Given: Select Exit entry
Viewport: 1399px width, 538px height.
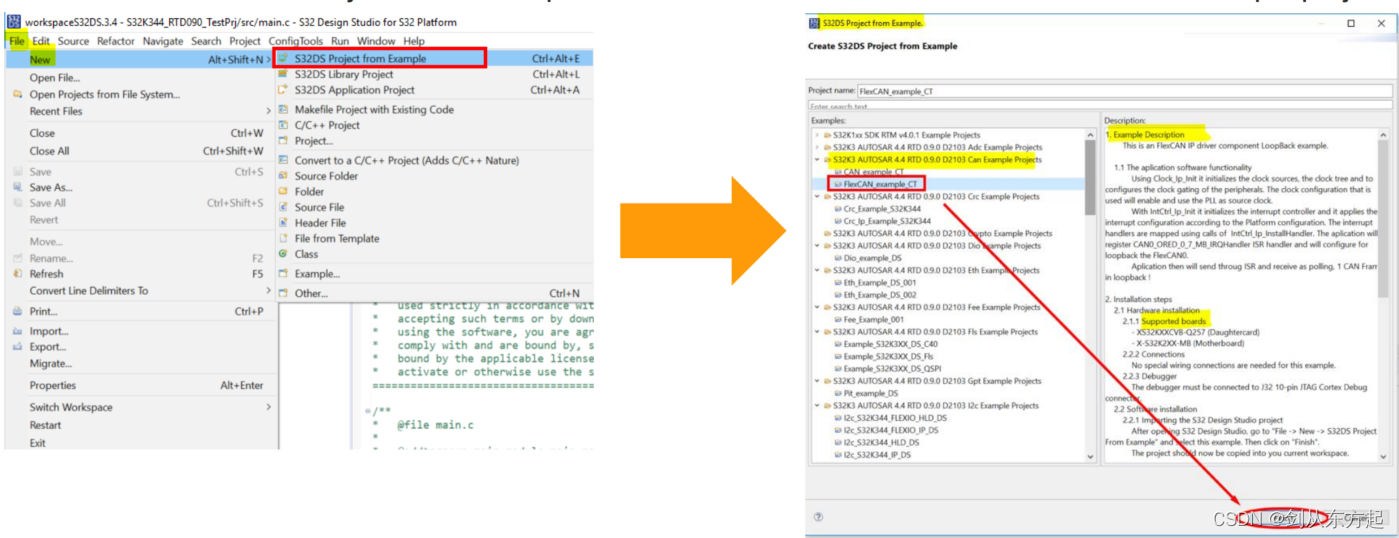Looking at the screenshot, I should tap(37, 443).
